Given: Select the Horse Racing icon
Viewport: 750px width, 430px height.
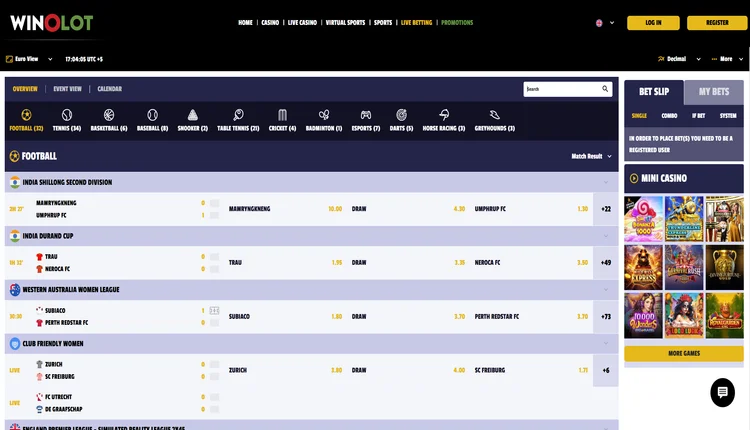Looking at the screenshot, I should click(x=444, y=115).
